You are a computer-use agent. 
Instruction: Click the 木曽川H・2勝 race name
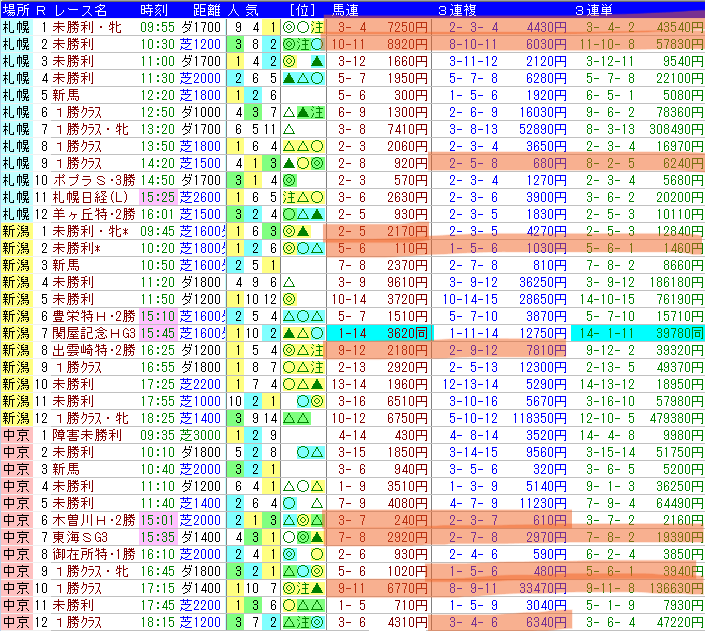coord(94,520)
